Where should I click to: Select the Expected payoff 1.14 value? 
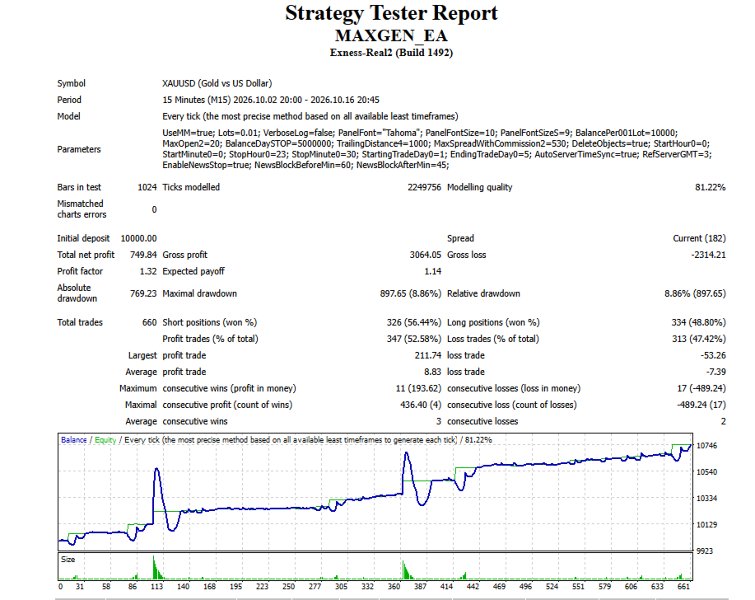tap(432, 271)
